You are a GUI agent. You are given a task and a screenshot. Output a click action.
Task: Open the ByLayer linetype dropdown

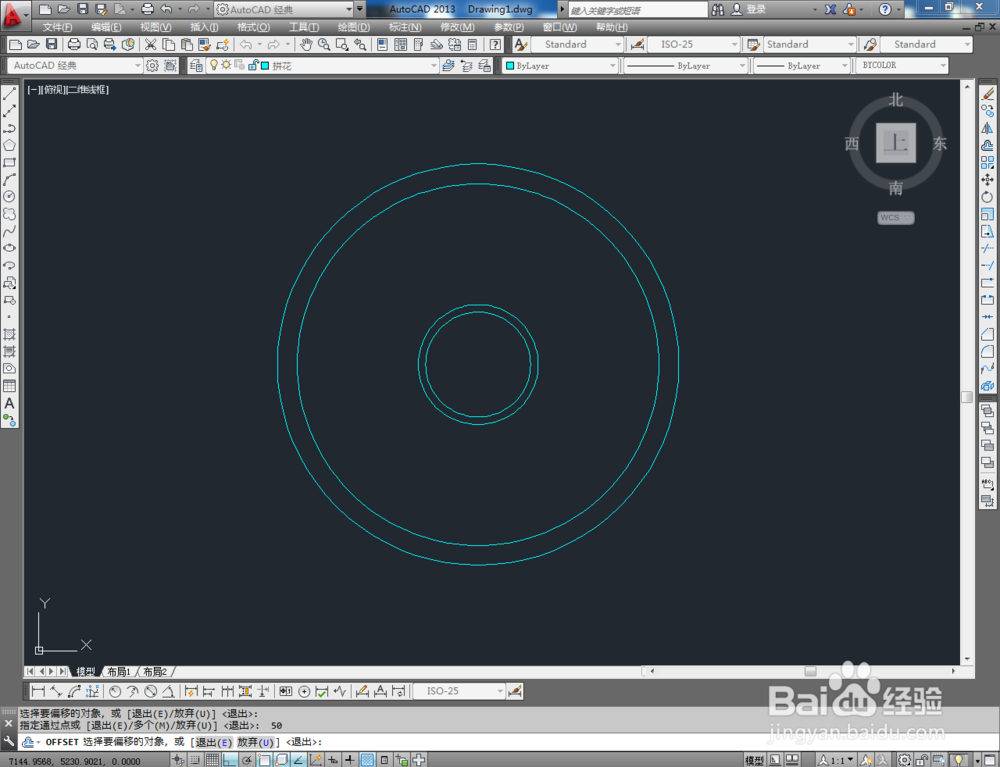tap(742, 66)
